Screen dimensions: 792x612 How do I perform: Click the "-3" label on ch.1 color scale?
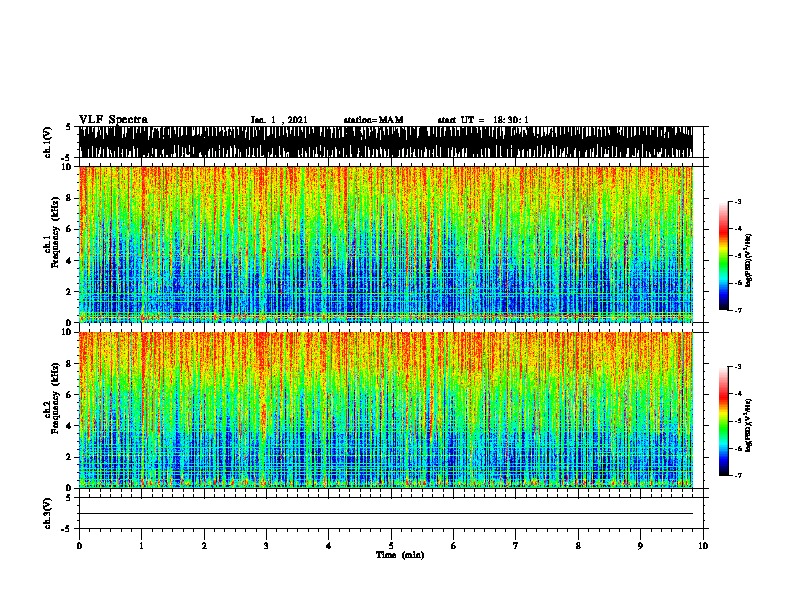737,201
